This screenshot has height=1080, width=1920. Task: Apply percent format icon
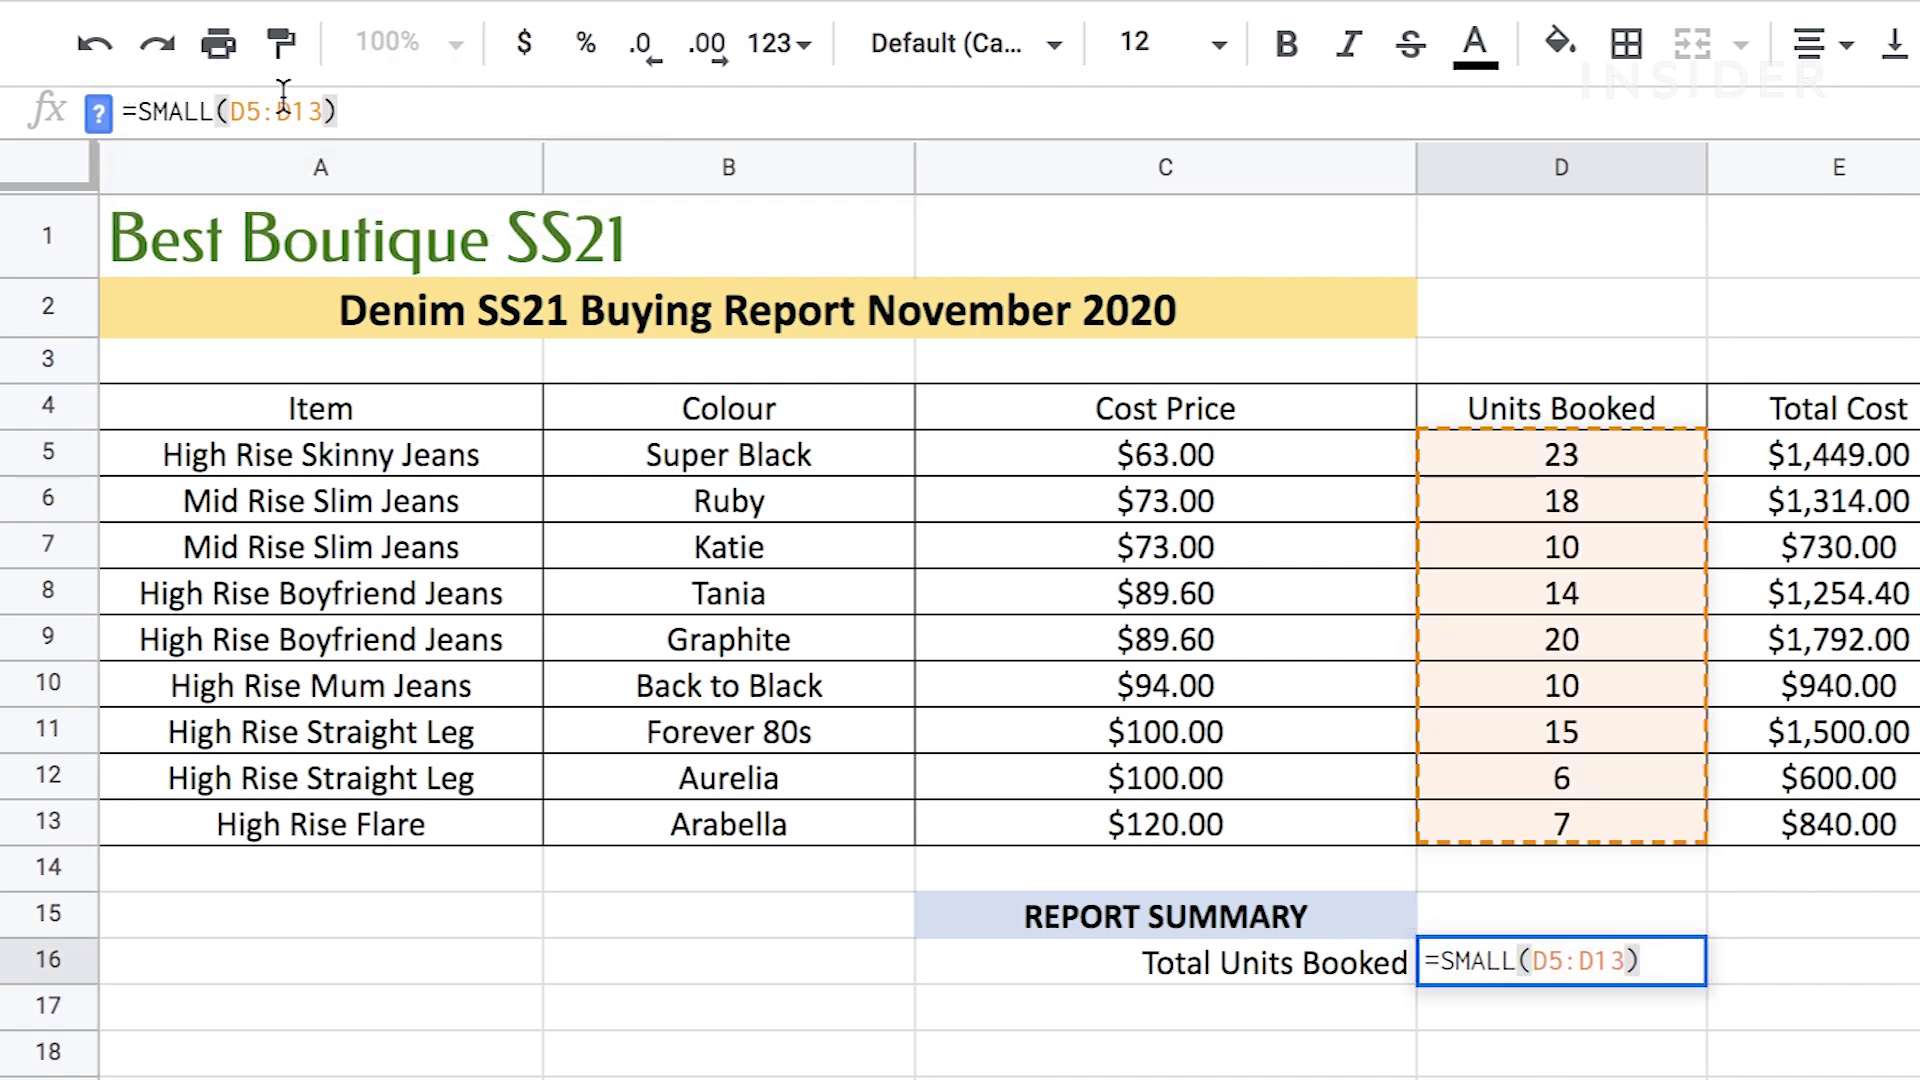pos(586,43)
